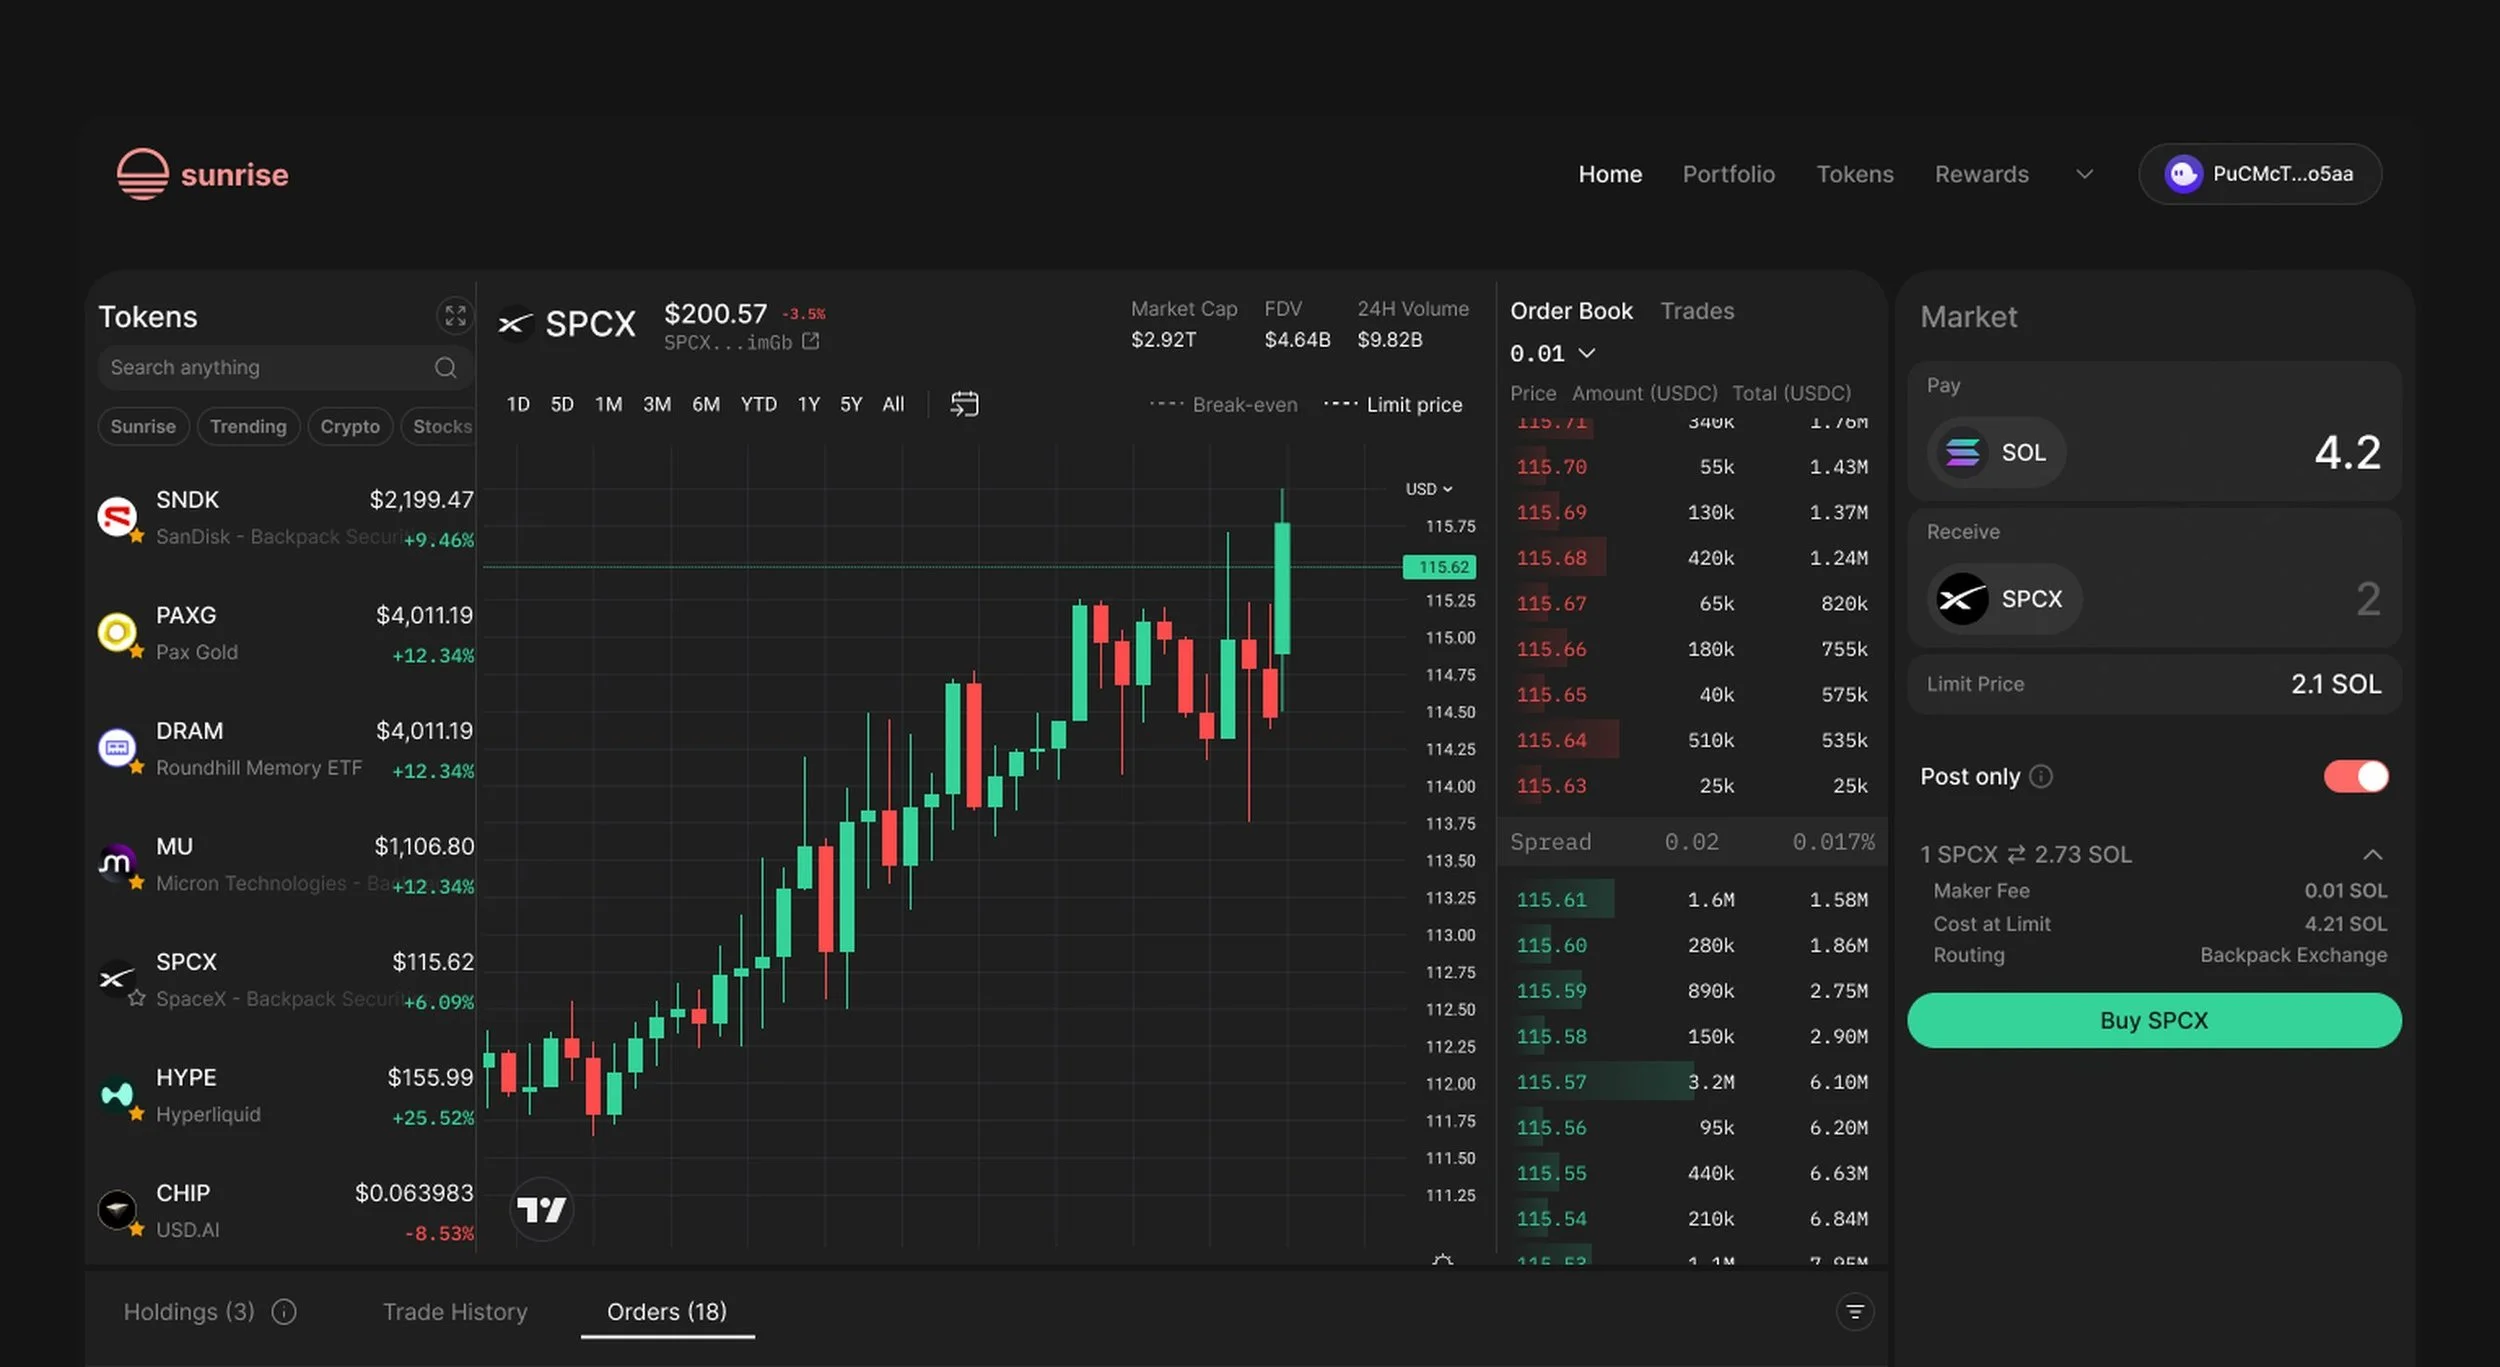The width and height of the screenshot is (2500, 1367).
Task: Open the chart date range icon
Action: (964, 404)
